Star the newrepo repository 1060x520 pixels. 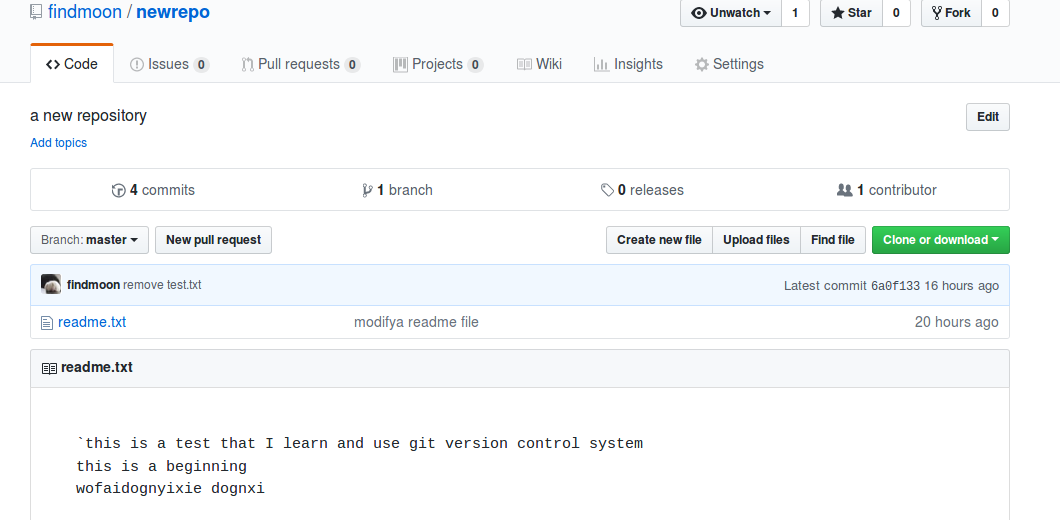tap(851, 13)
